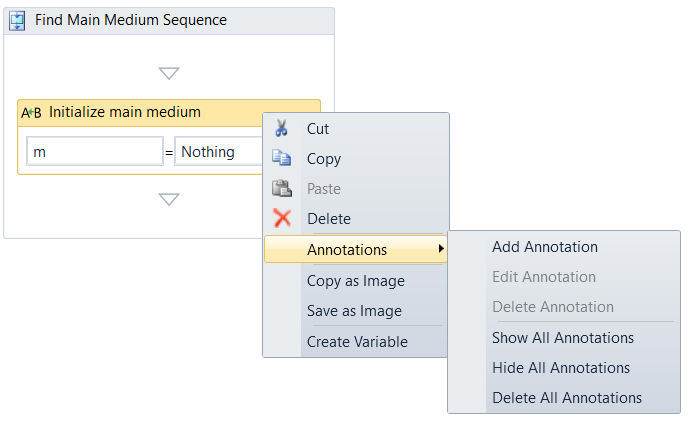
Task: Click the variable field containing m
Action: (94, 152)
